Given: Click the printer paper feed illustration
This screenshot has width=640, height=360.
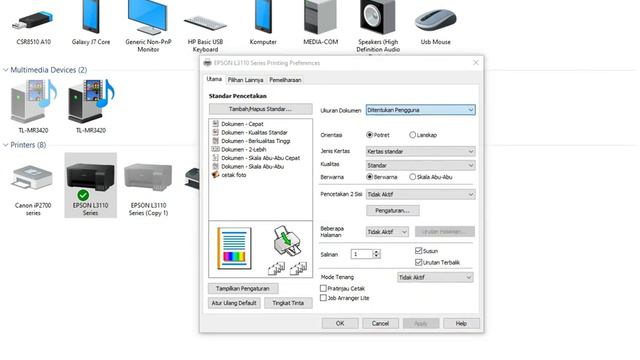Looking at the screenshot, I should coord(287,241).
